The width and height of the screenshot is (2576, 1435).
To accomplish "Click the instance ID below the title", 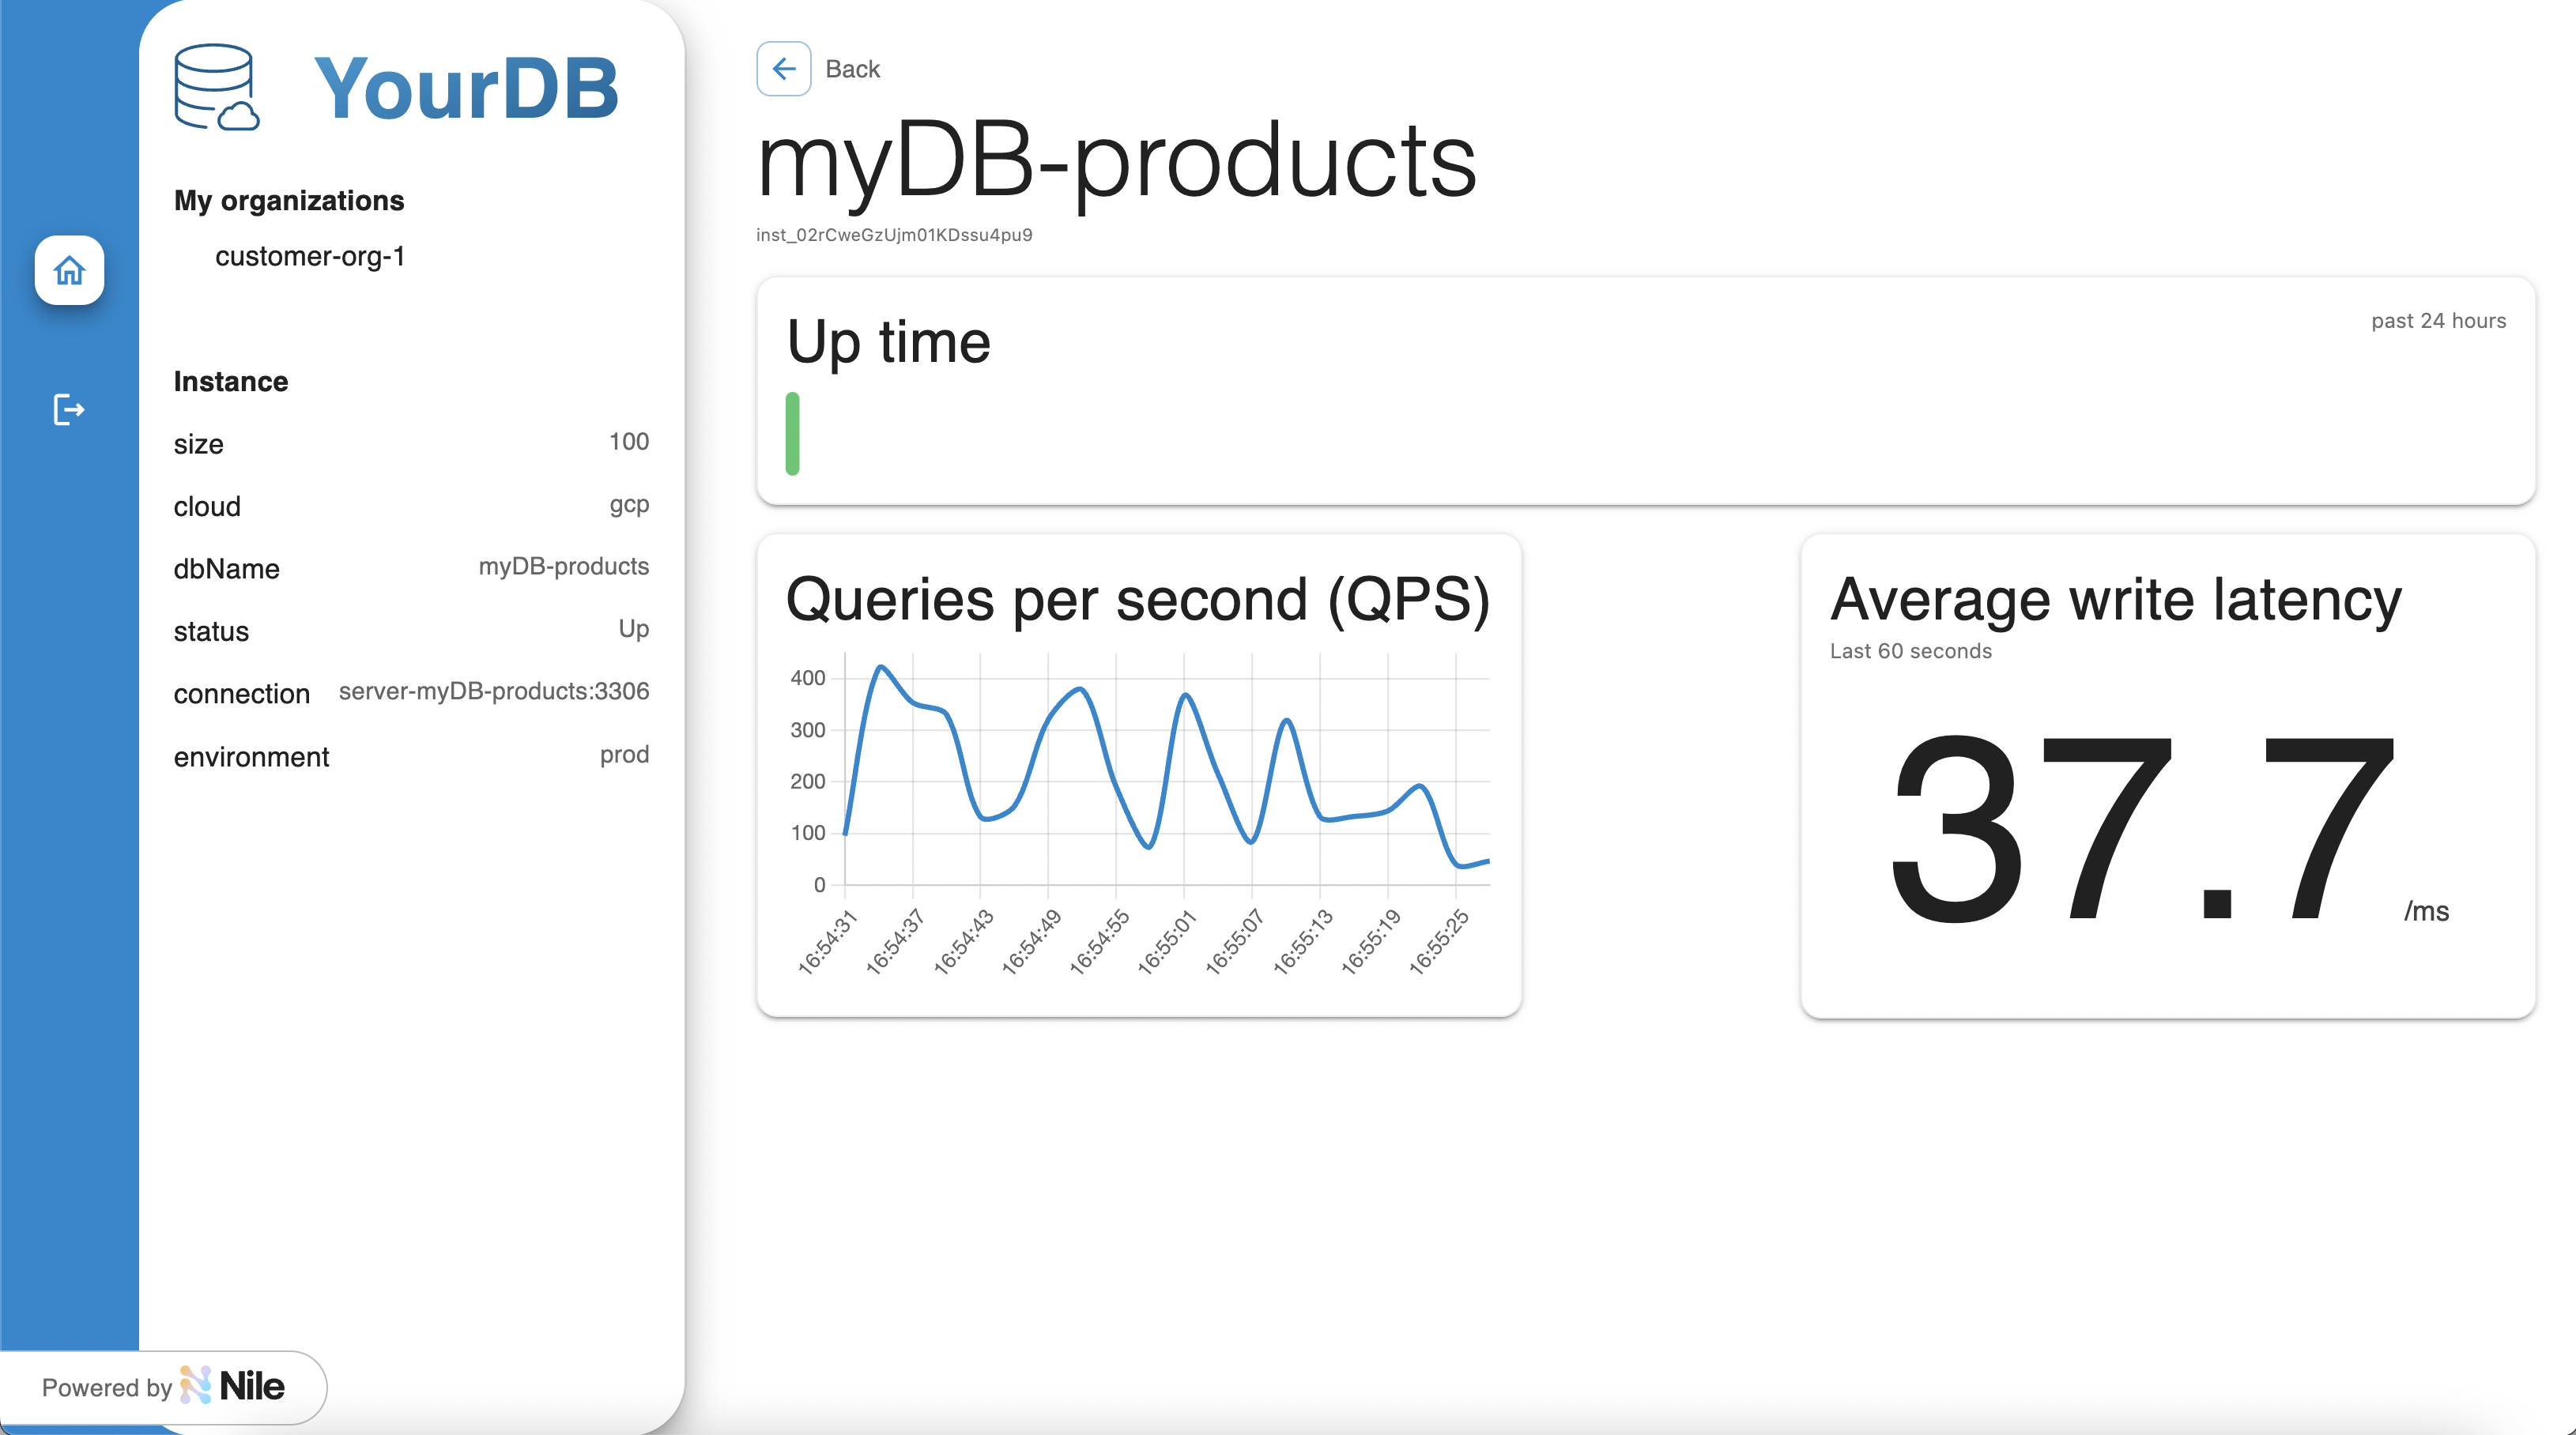I will tap(894, 235).
